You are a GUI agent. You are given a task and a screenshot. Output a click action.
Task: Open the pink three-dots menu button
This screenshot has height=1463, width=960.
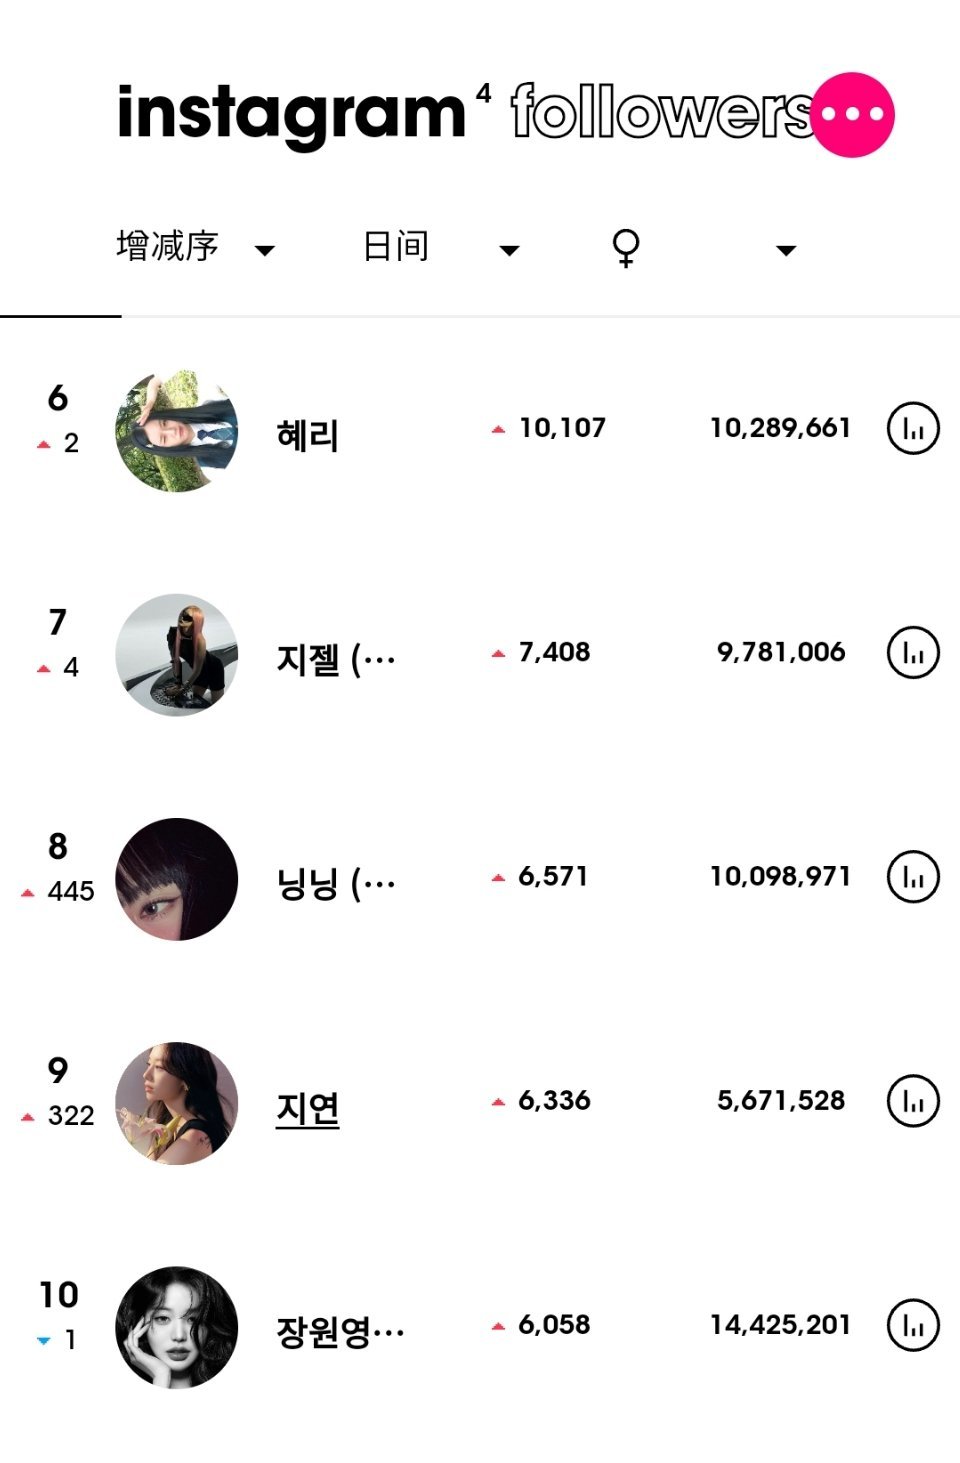pos(852,115)
